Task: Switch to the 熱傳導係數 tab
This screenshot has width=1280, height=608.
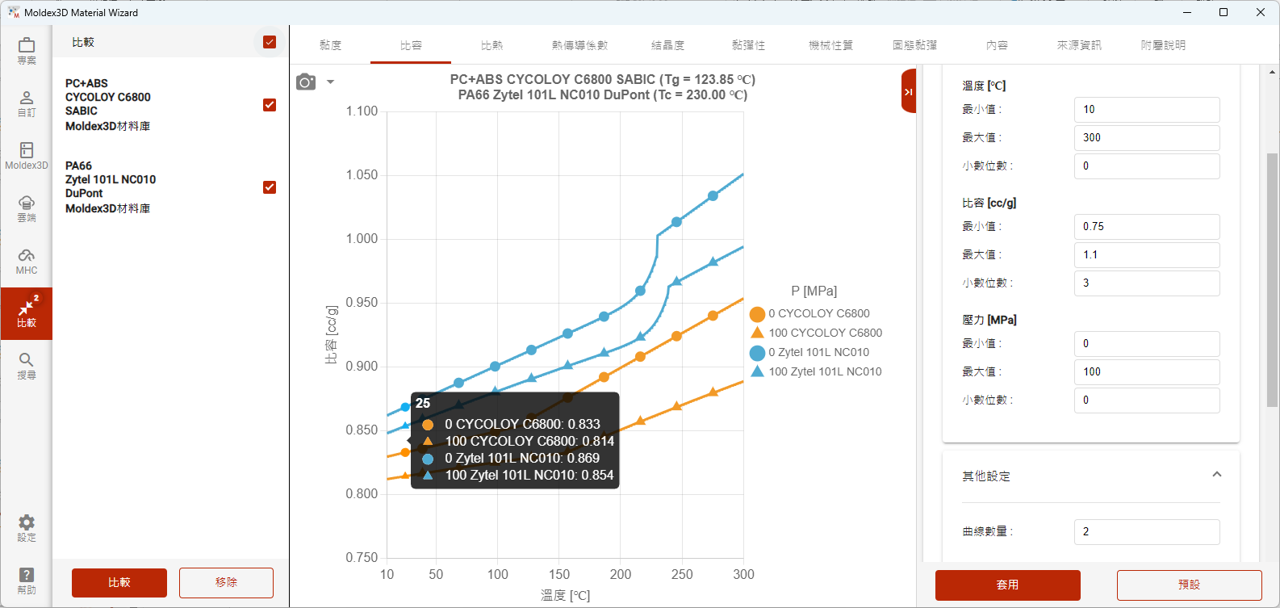Action: tap(579, 46)
